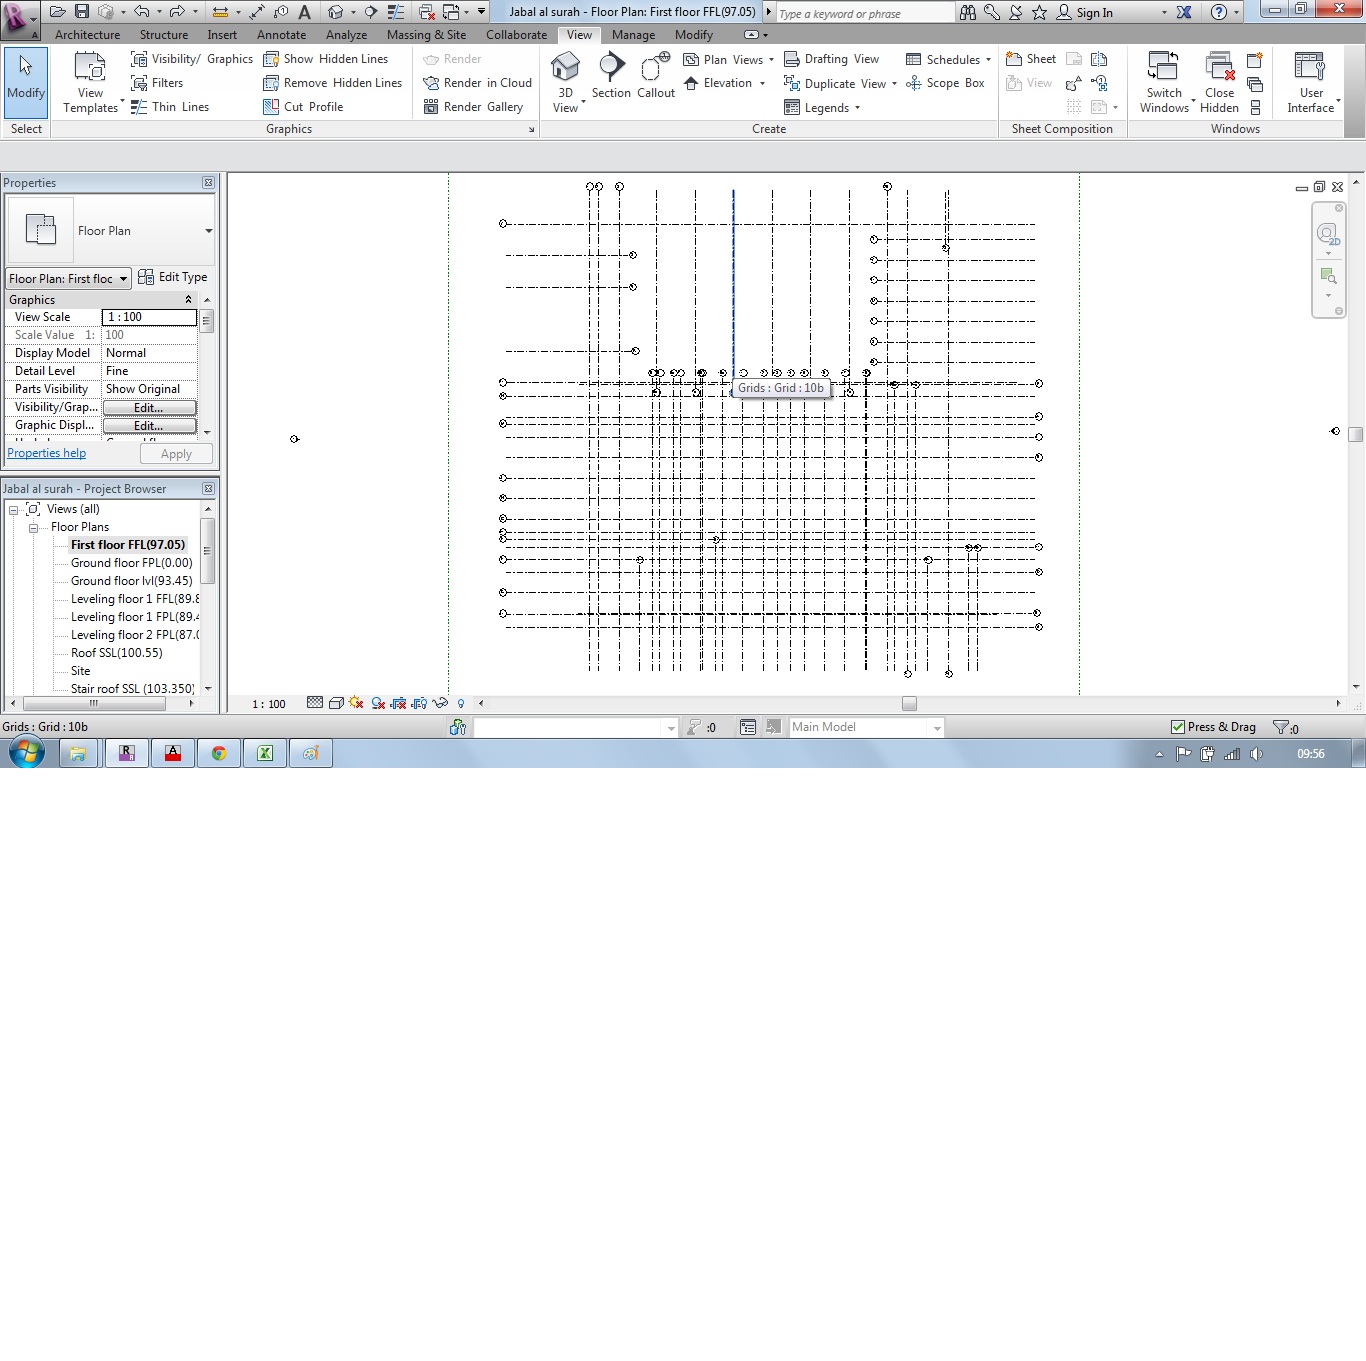
Task: Click the Open folder icon in quick access toolbar
Action: [x=58, y=12]
